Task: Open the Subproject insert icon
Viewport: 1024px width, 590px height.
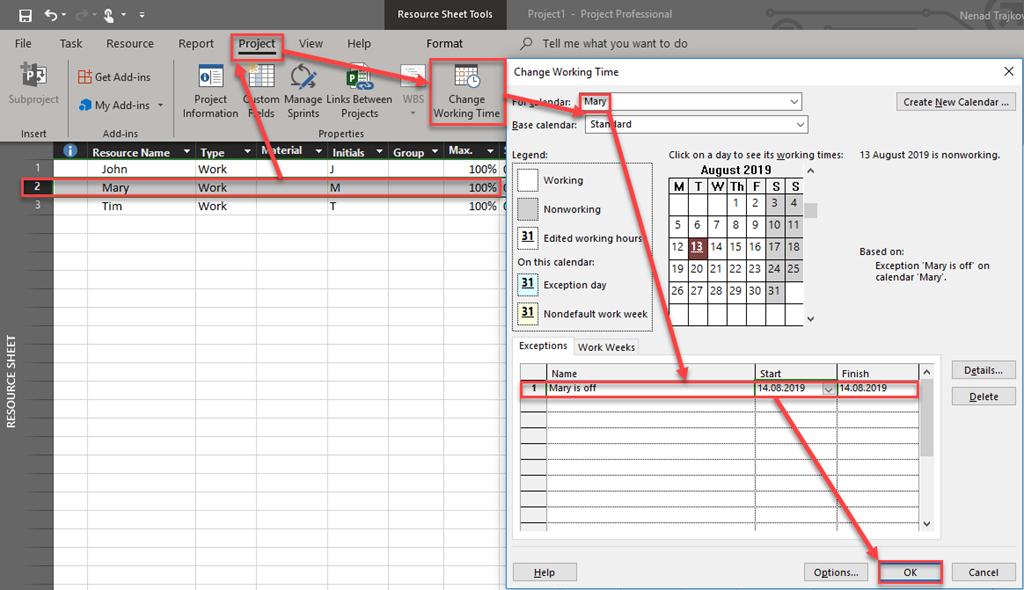Action: pos(33,78)
